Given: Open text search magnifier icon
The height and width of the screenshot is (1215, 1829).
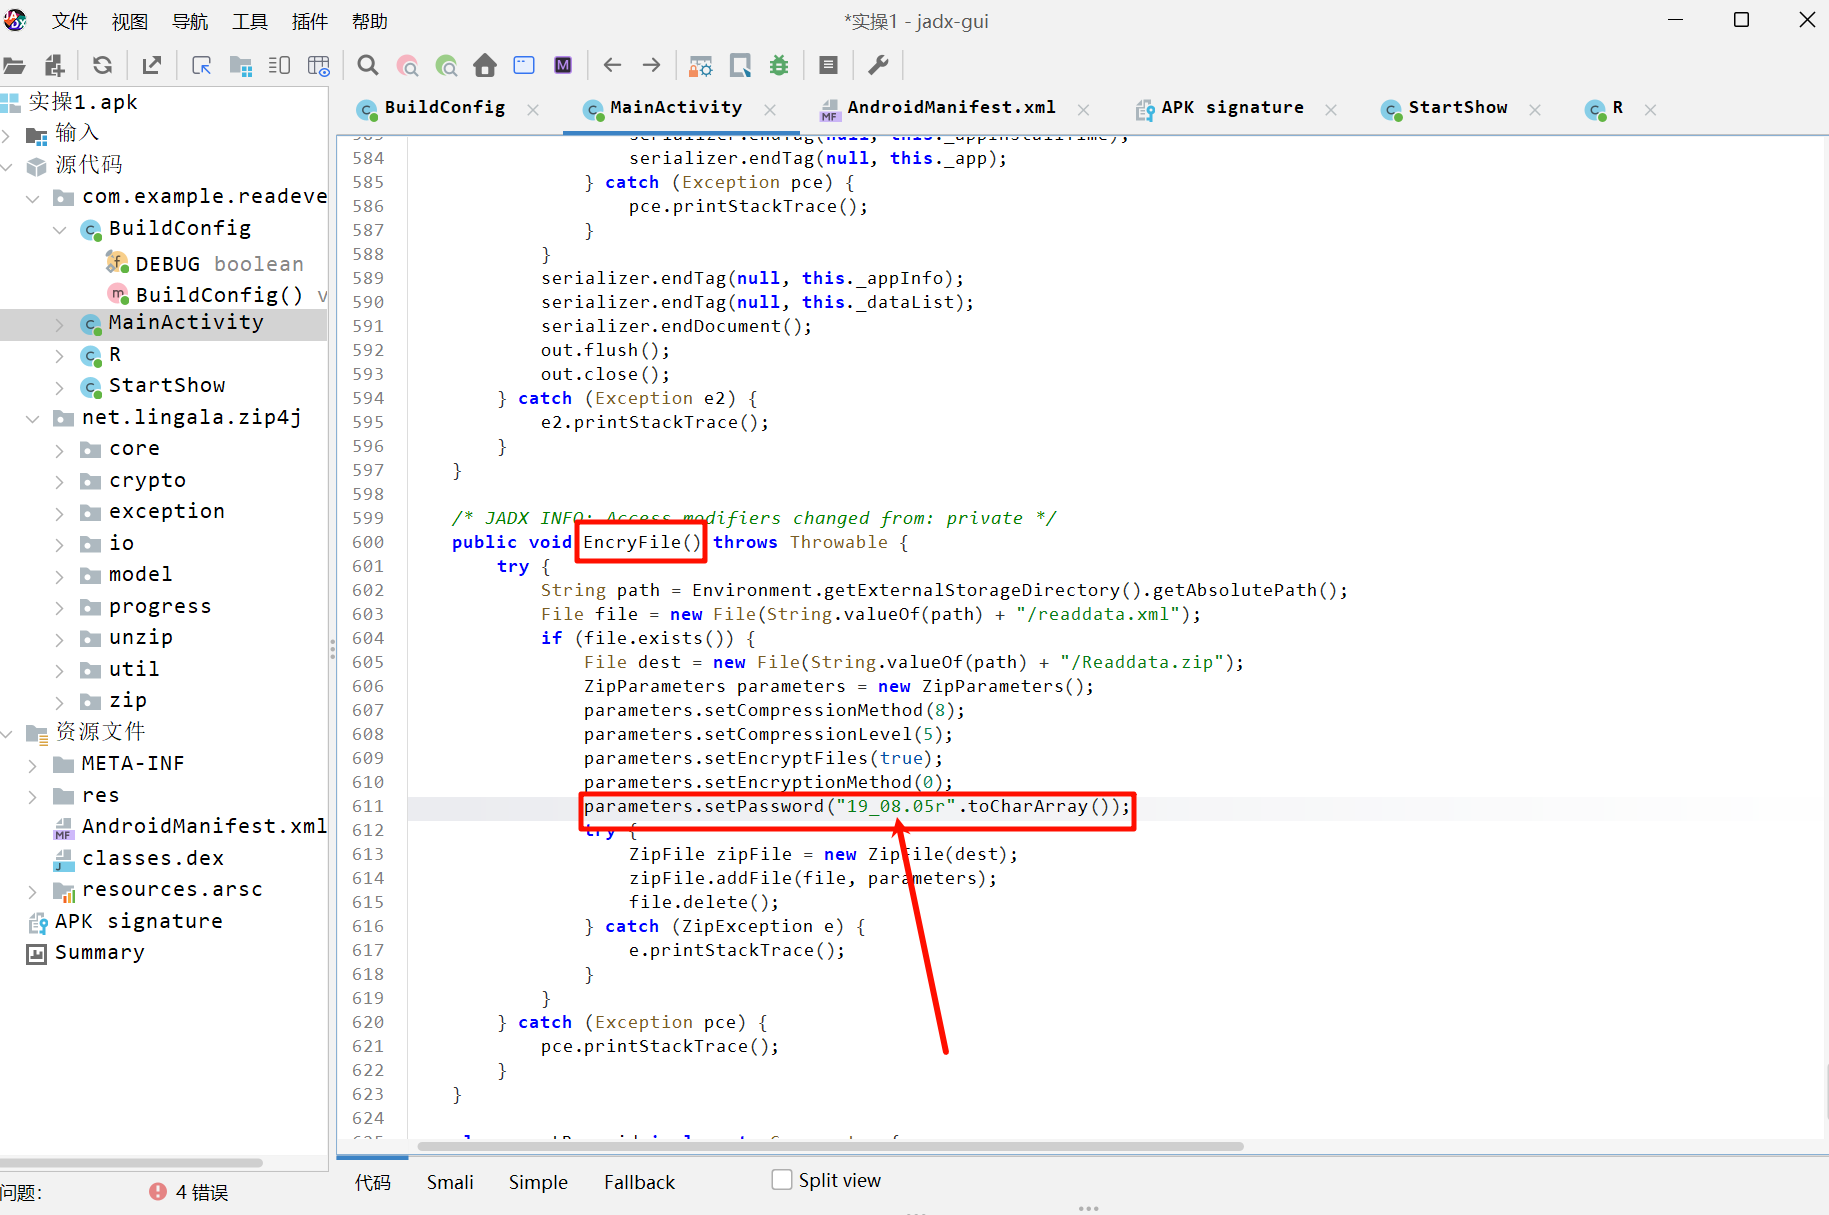Looking at the screenshot, I should click(x=368, y=66).
